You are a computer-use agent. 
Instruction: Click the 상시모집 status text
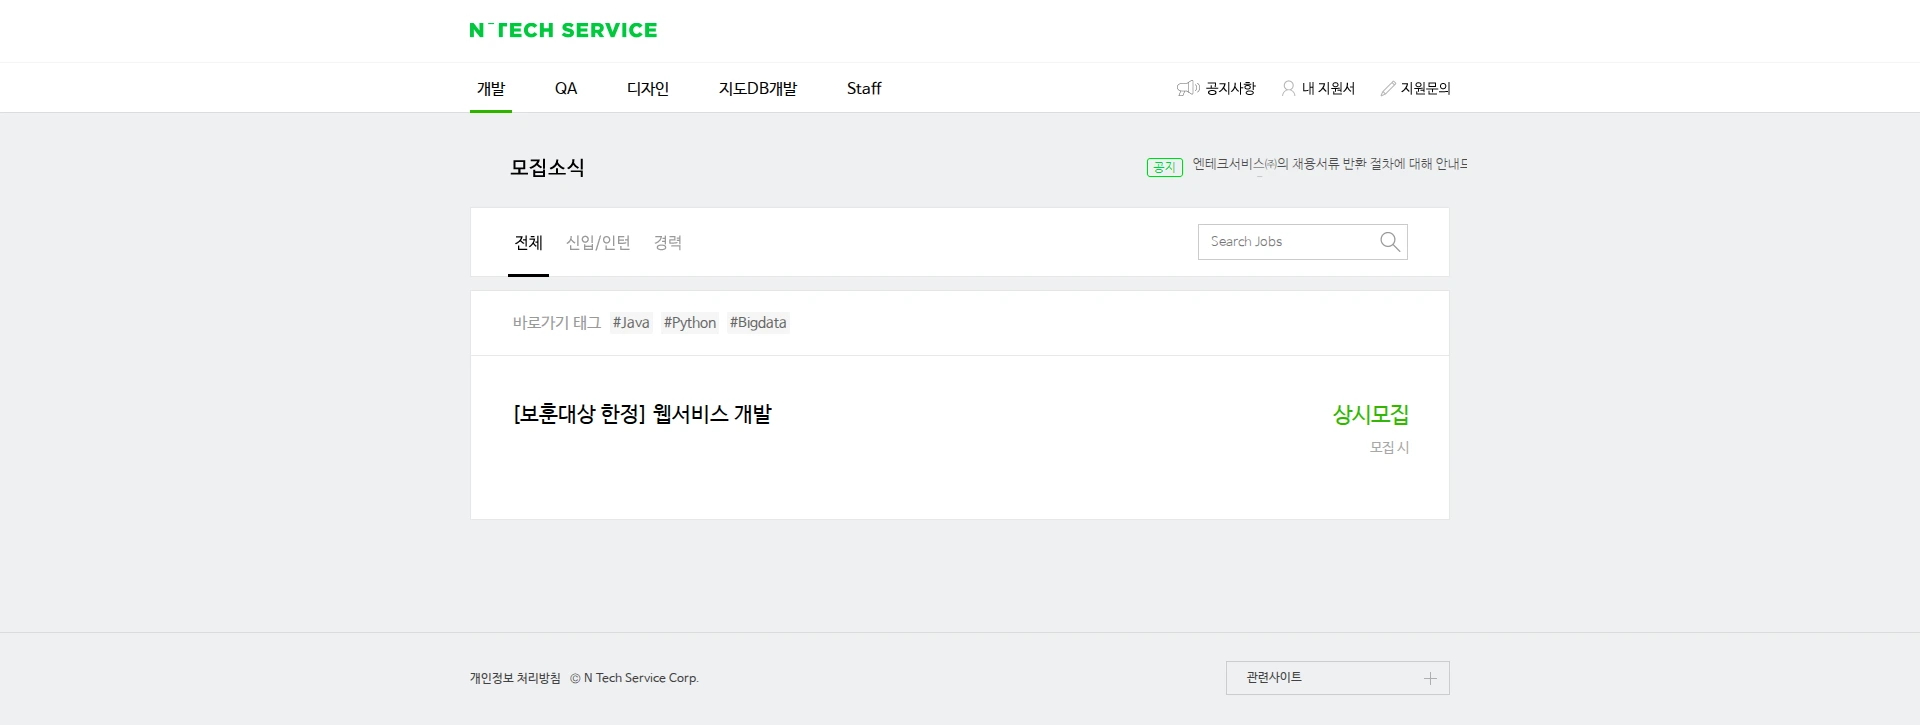pyautogui.click(x=1370, y=414)
